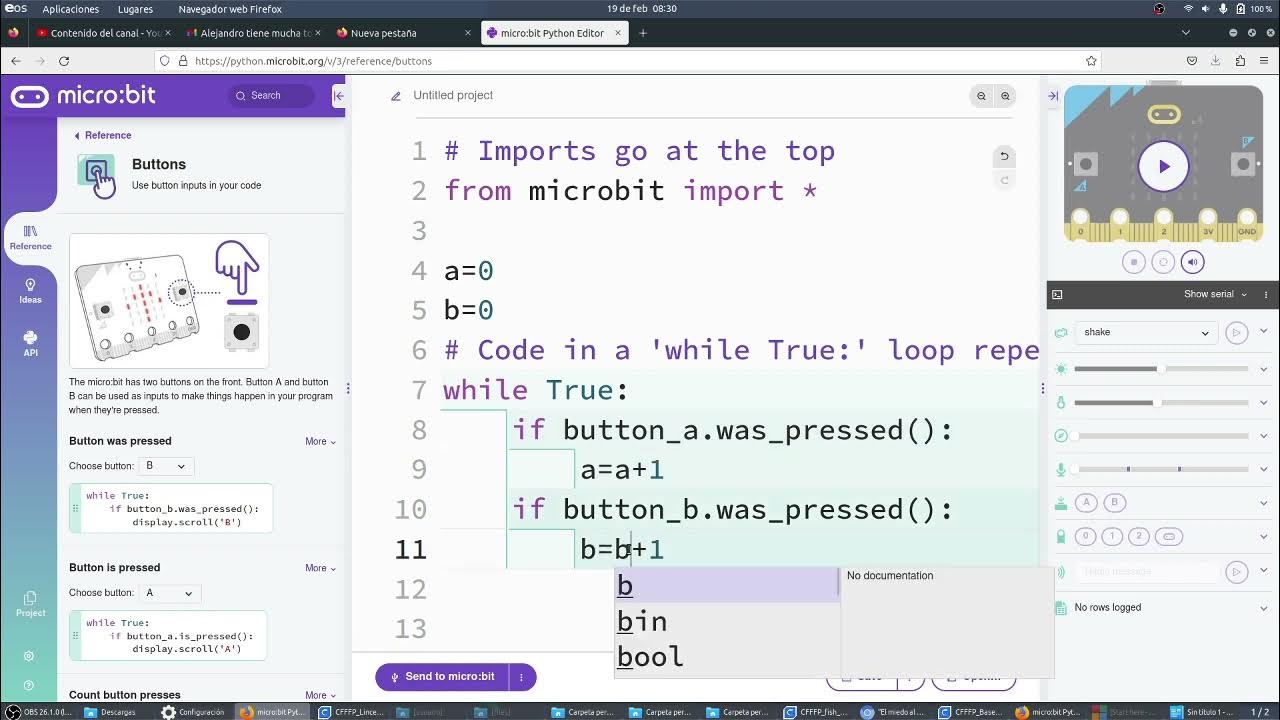Screen dimensions: 1280x720
Task: Bookmark this page star icon
Action: point(1091,61)
